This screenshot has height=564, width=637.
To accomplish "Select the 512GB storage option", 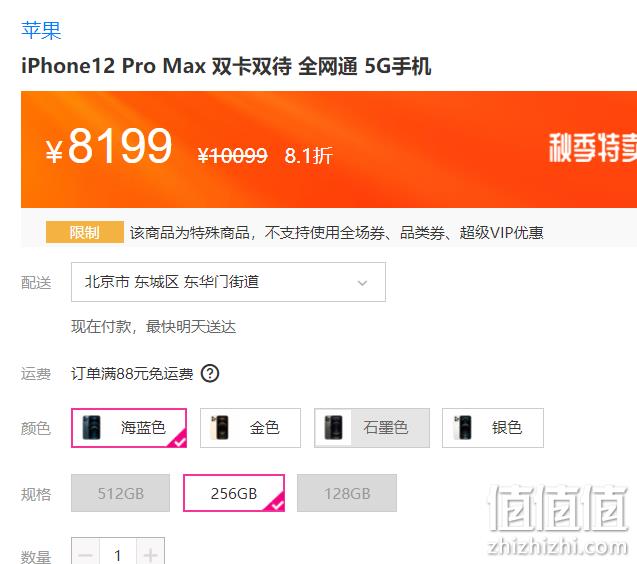I will click(x=120, y=493).
